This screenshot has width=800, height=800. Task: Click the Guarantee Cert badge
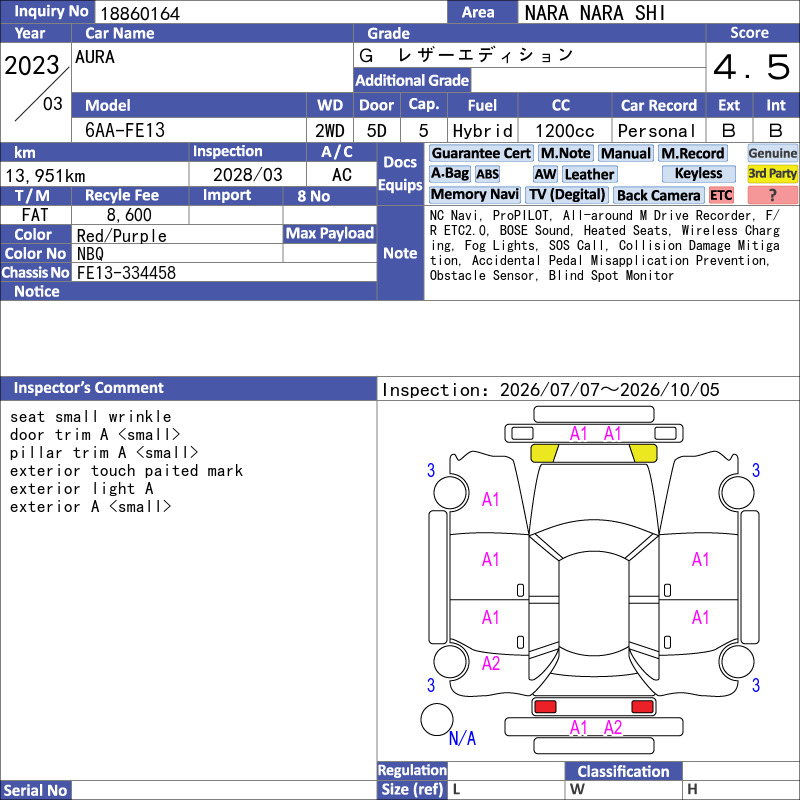pyautogui.click(x=481, y=153)
